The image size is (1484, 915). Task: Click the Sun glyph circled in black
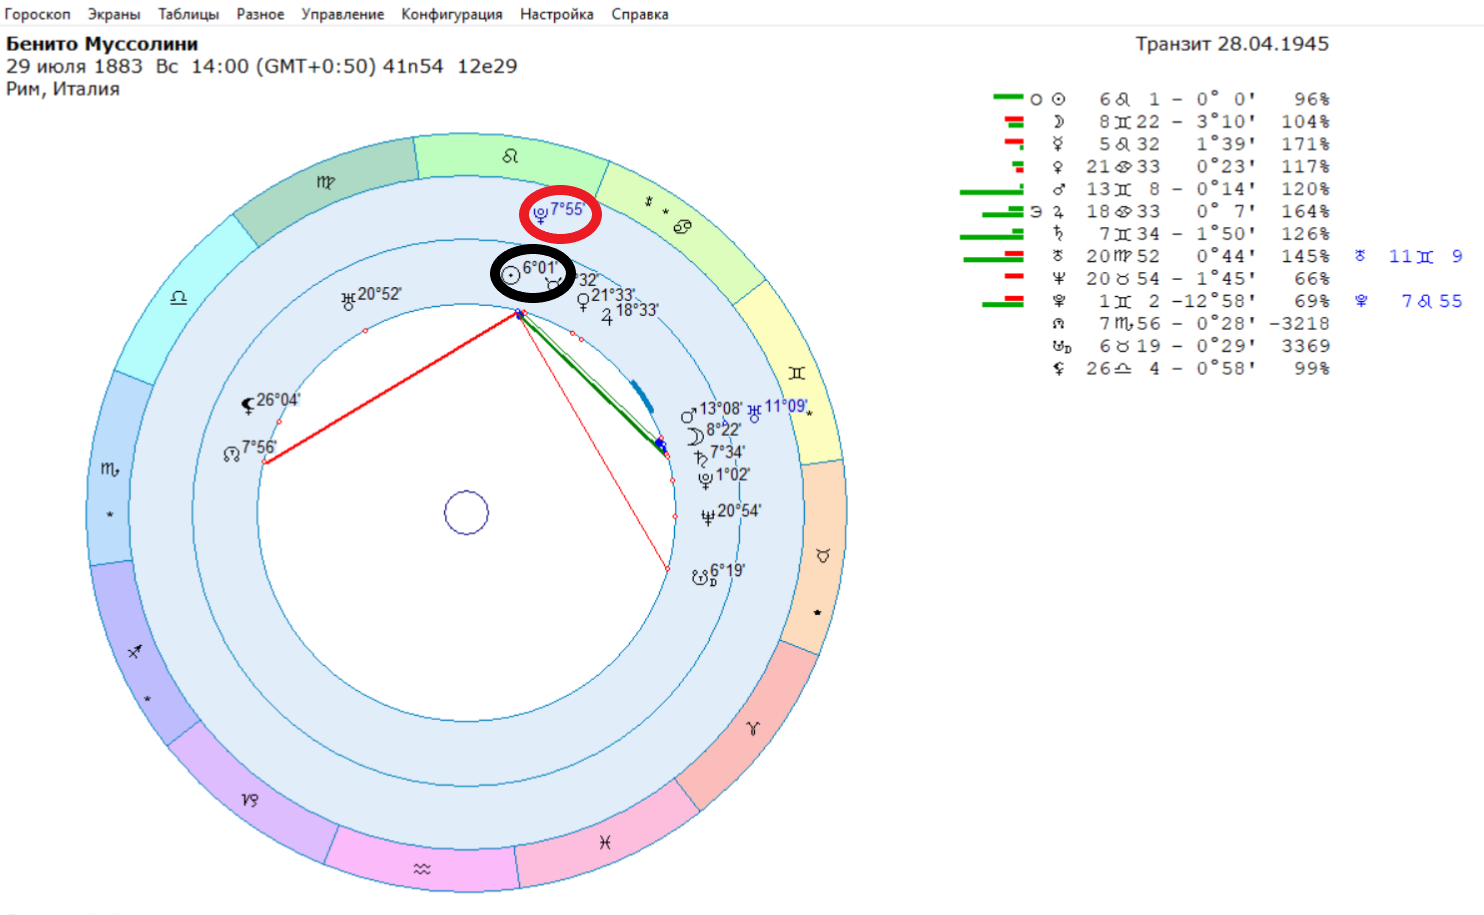click(511, 274)
